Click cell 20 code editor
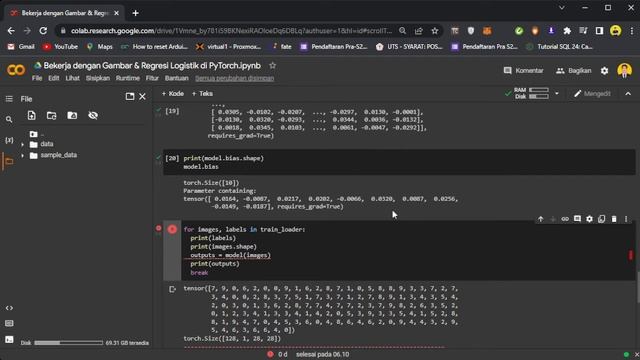This screenshot has width=640, height=360. (x=408, y=162)
